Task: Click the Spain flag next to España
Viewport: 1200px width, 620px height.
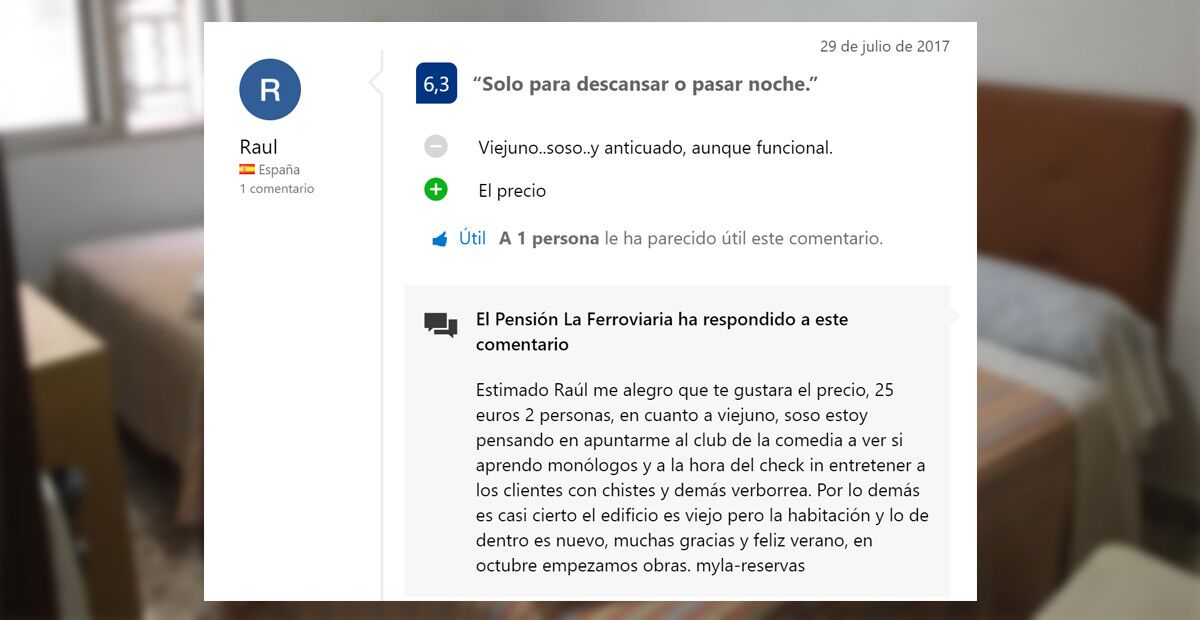Action: click(247, 169)
